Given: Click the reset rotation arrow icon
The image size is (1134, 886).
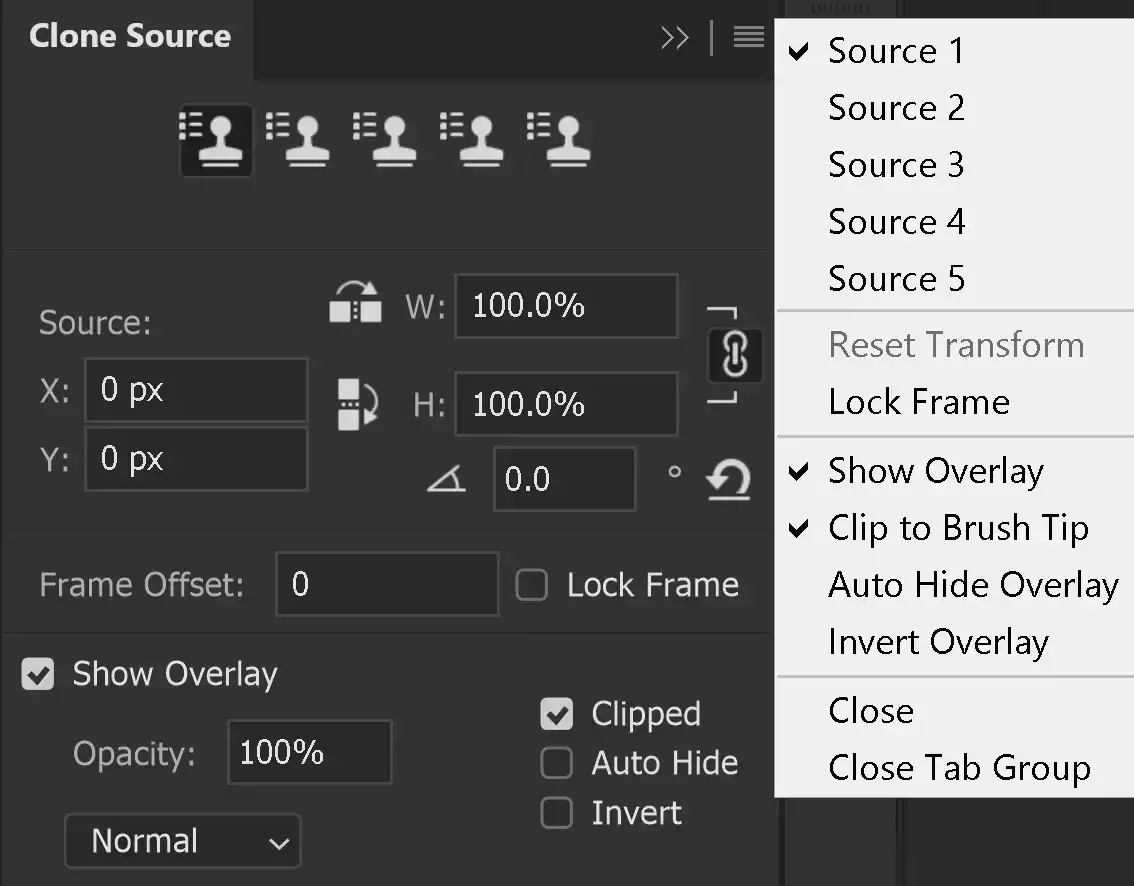Looking at the screenshot, I should (729, 480).
